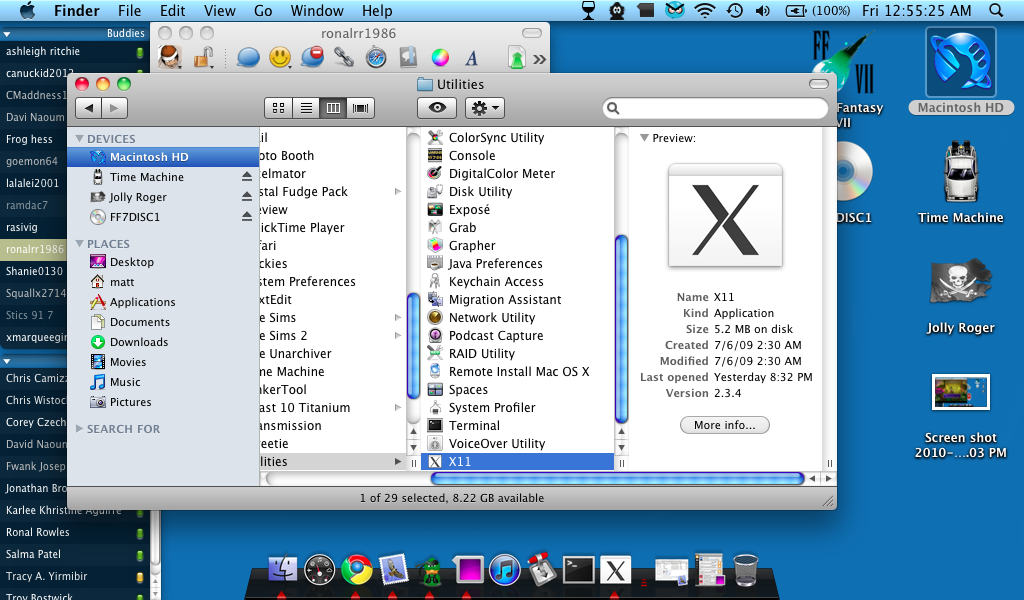This screenshot has height=600, width=1024.
Task: Select Console in the Utilities column
Action: point(472,156)
